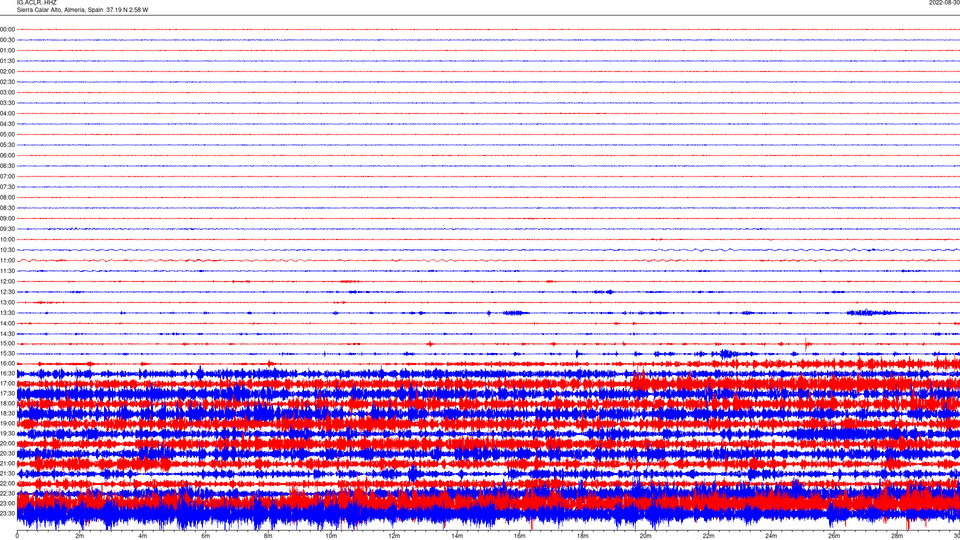Select the 11:00 time label
The width and height of the screenshot is (960, 540).
7,260
